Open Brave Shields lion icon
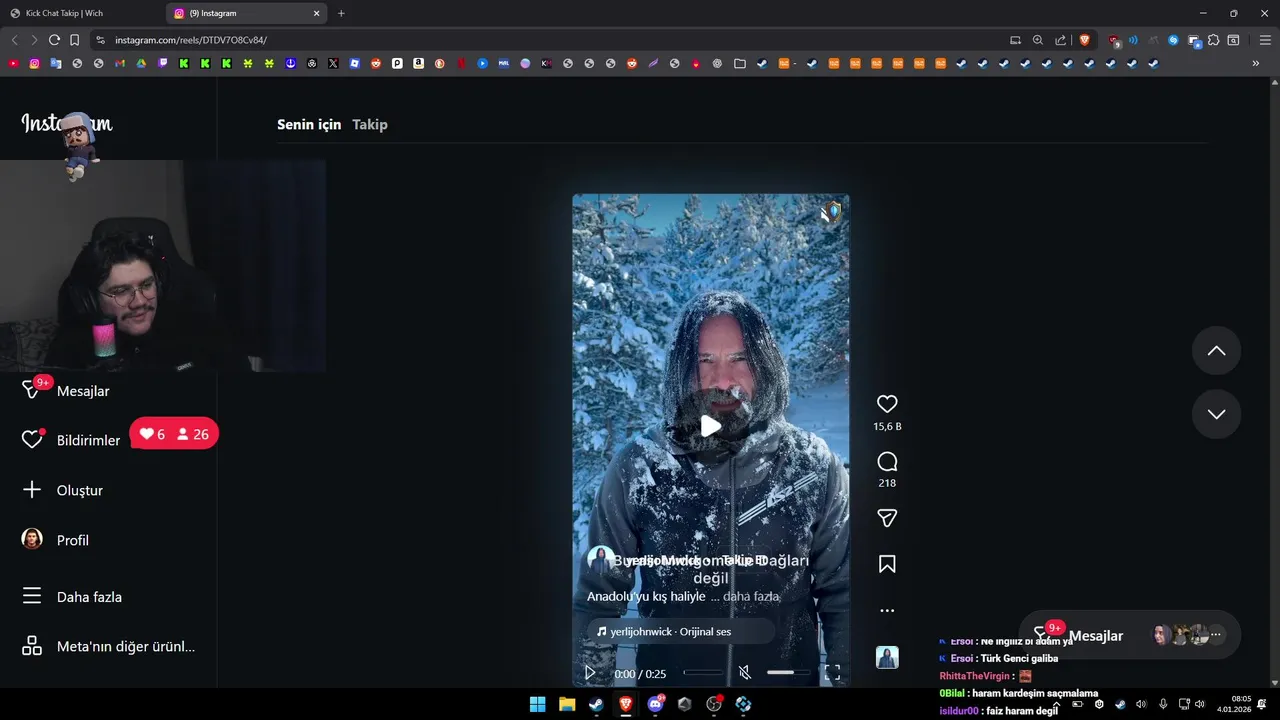The height and width of the screenshot is (720, 1280). pos(1084,40)
